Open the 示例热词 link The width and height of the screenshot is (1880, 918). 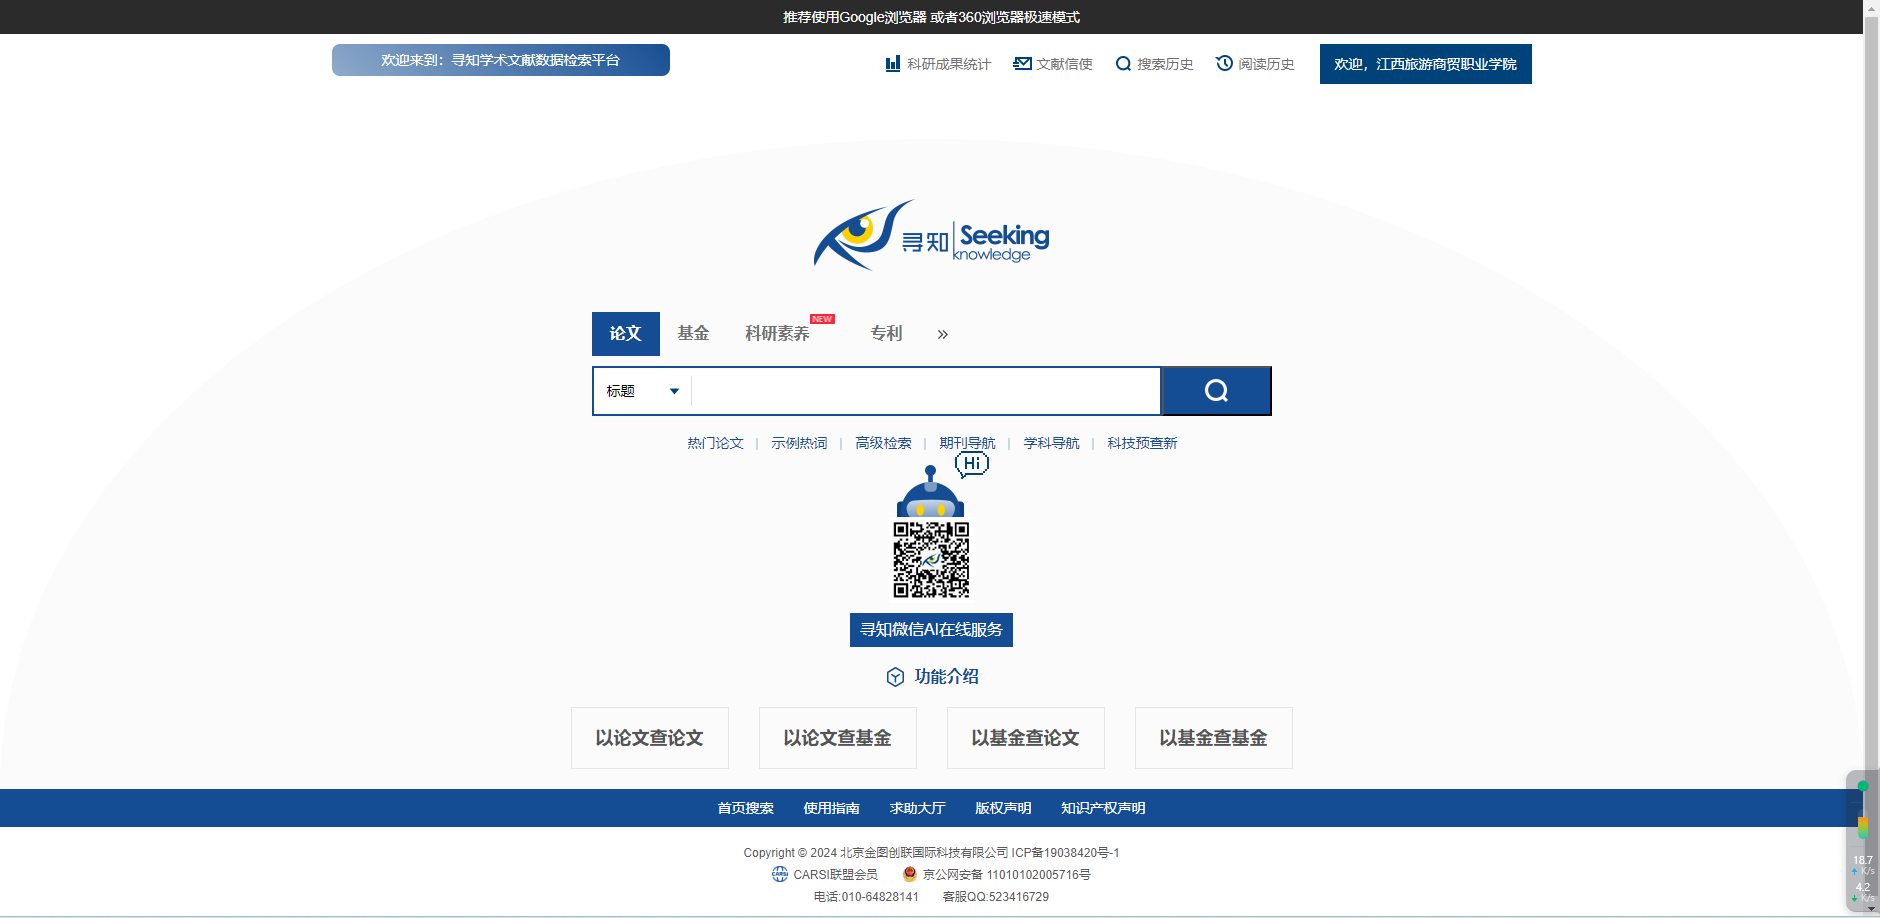pos(799,443)
